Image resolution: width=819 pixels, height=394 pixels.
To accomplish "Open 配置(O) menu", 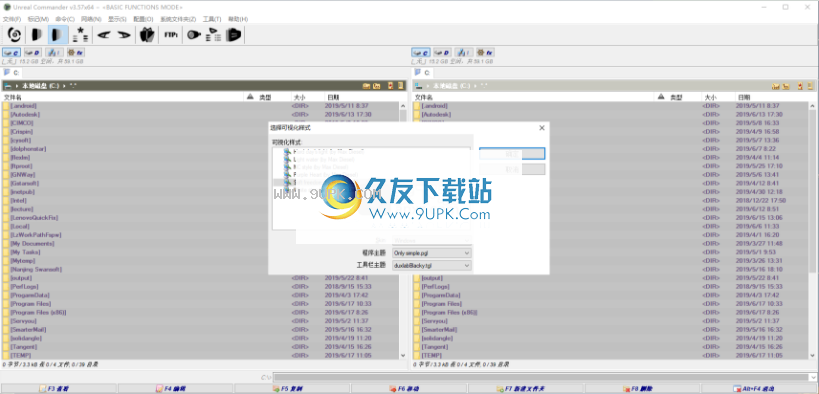I will (143, 19).
